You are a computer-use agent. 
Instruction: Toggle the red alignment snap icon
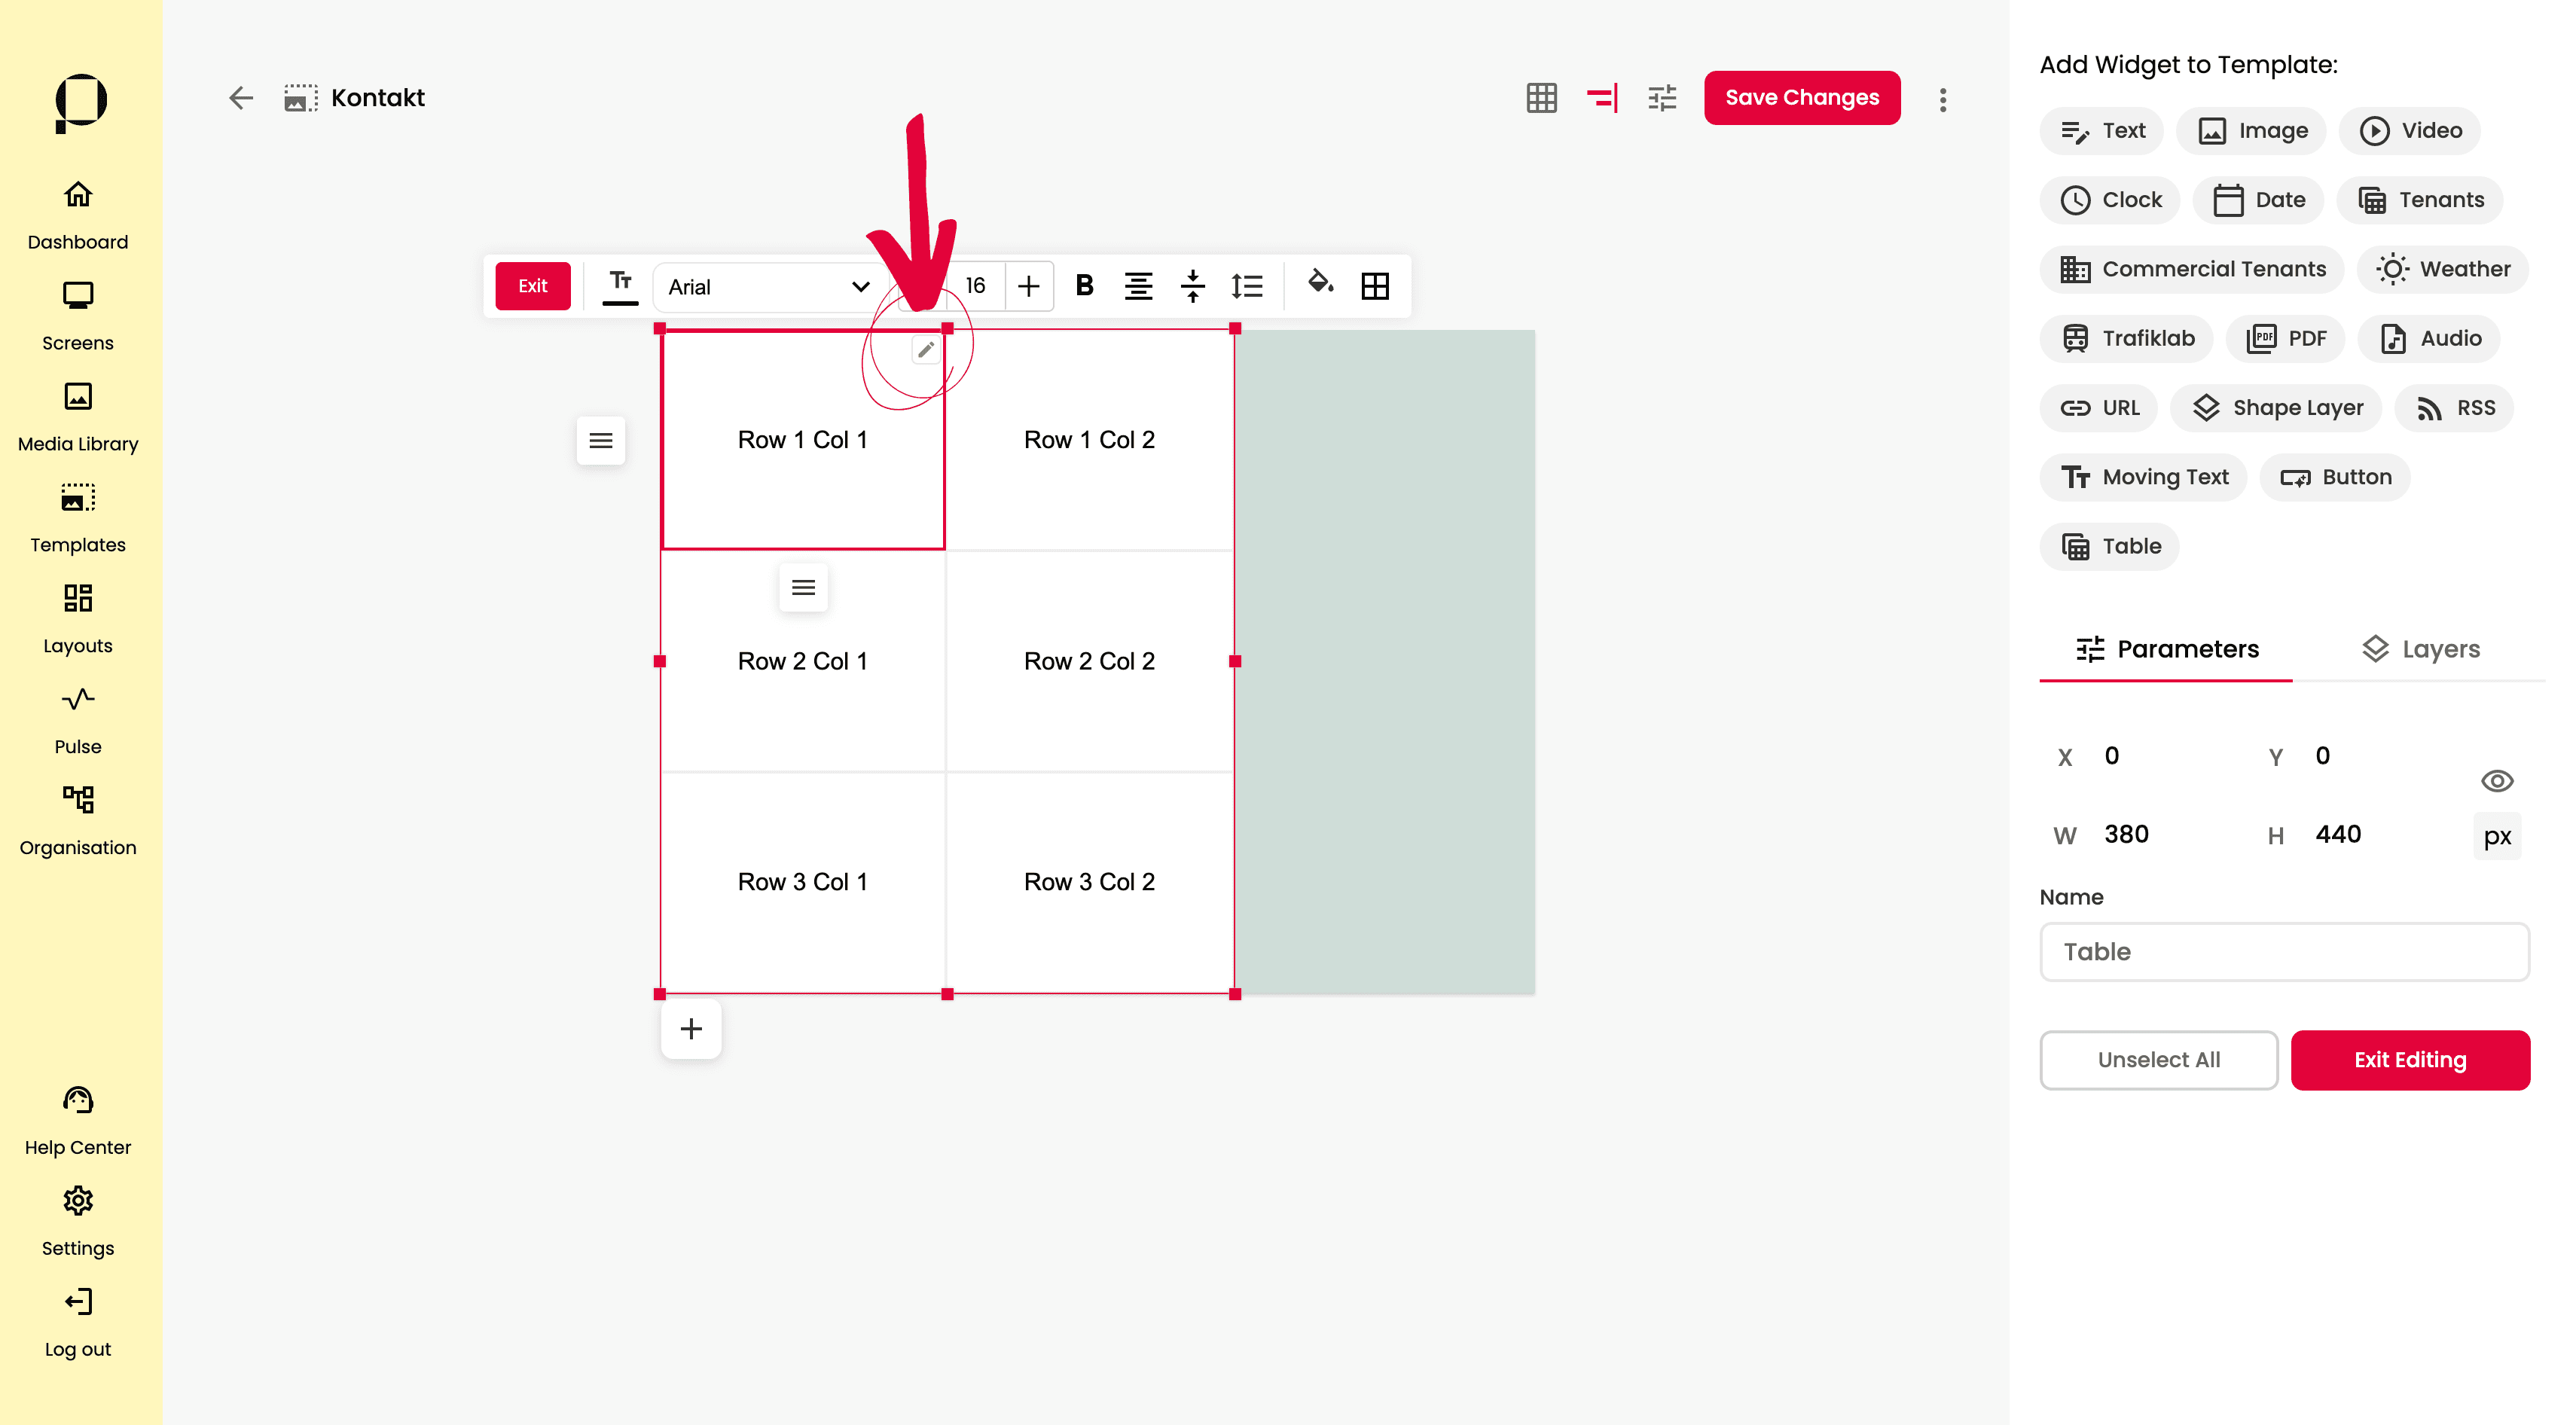click(x=1602, y=98)
